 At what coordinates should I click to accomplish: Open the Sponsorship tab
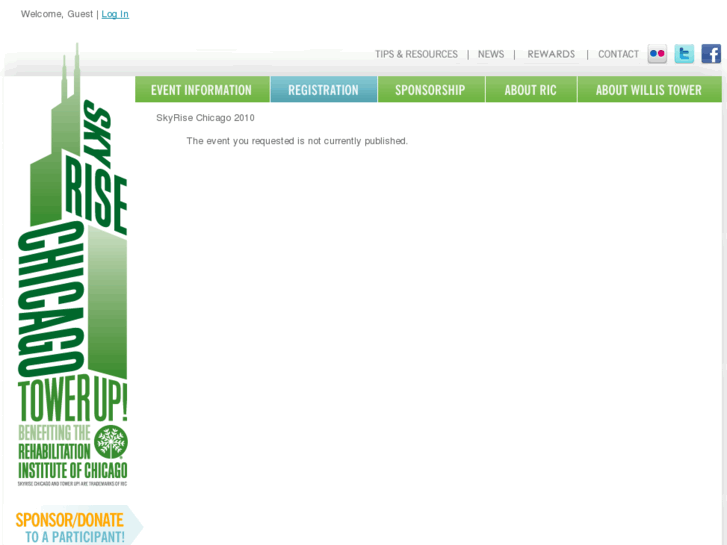431,90
